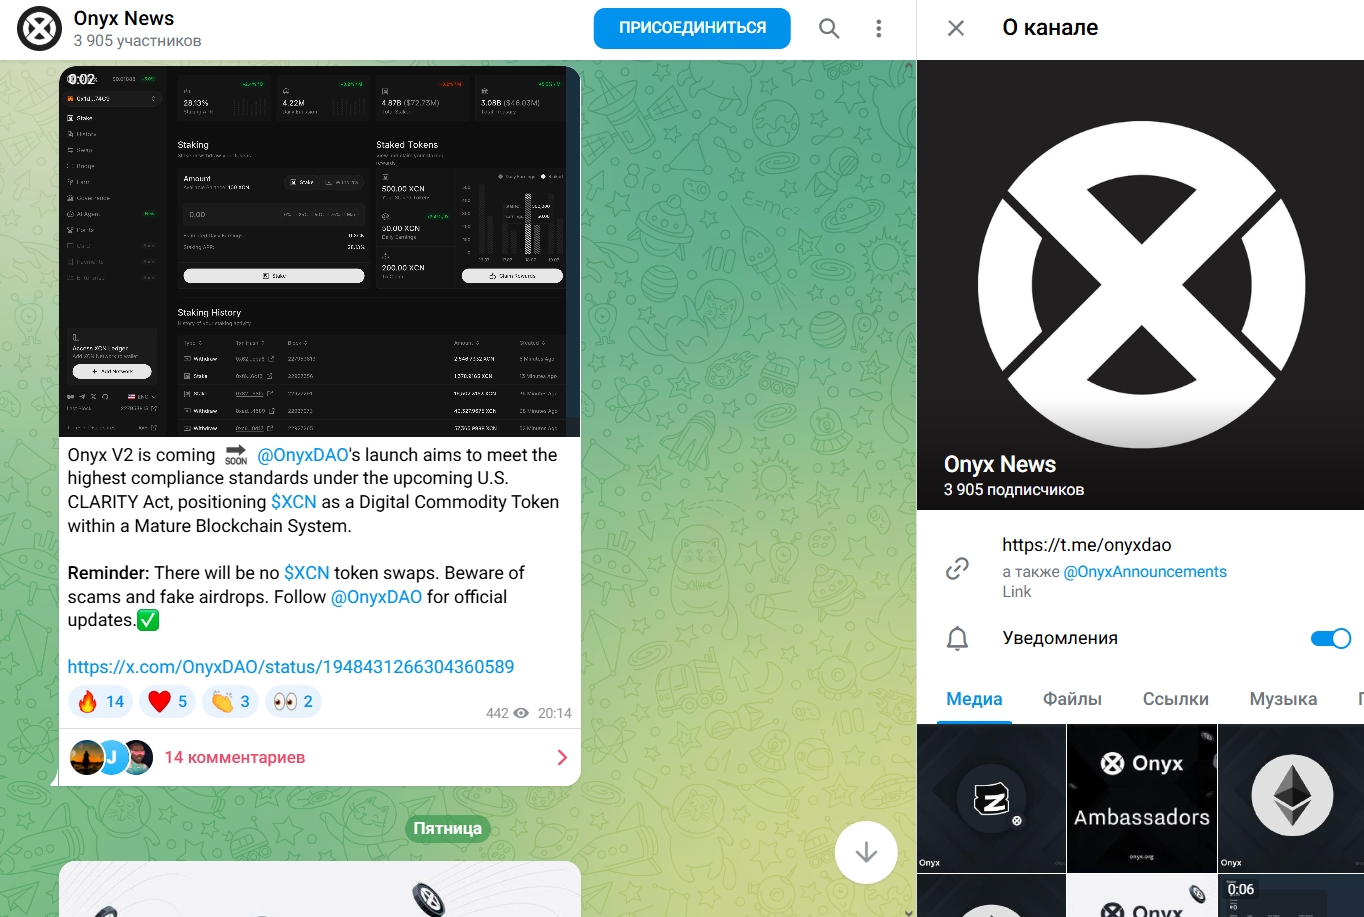Click the red chevron arrow on comments row
This screenshot has height=917, width=1364.
point(562,757)
